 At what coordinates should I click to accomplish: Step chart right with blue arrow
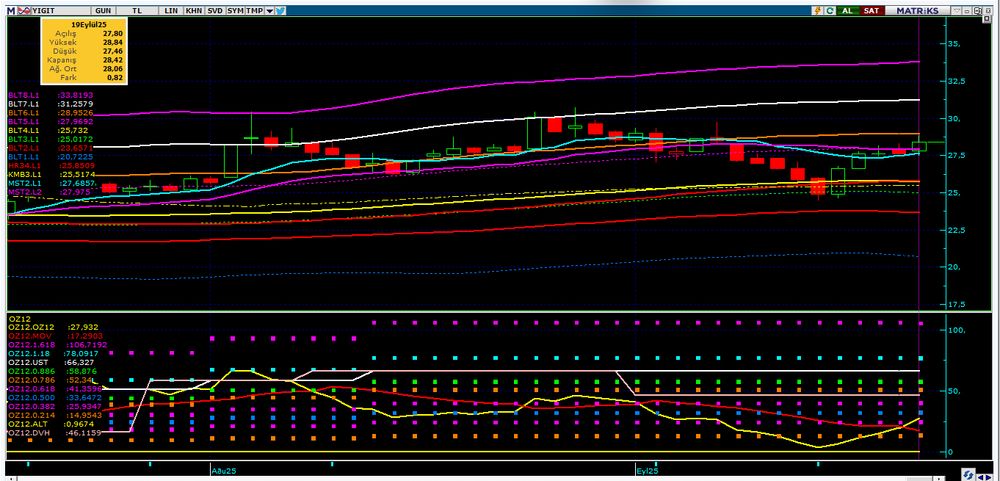[x=989, y=477]
